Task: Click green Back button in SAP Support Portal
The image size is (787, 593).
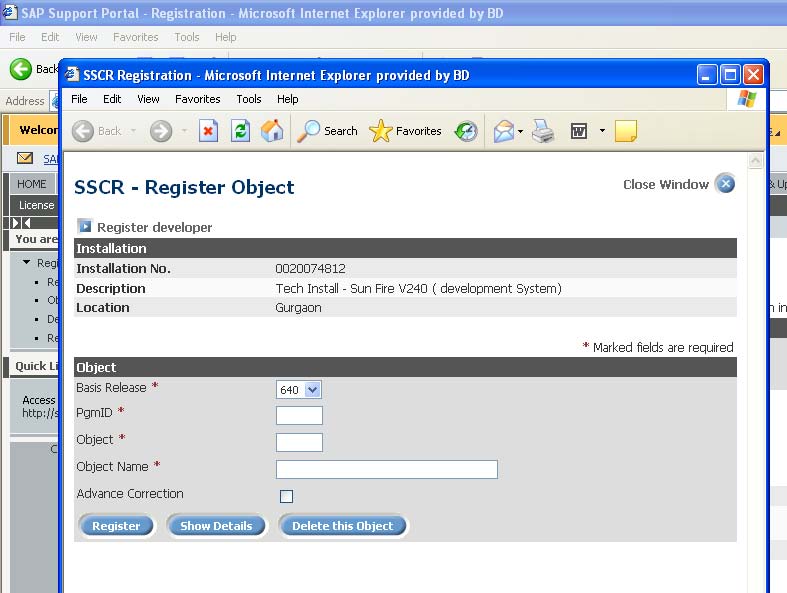Action: 21,69
